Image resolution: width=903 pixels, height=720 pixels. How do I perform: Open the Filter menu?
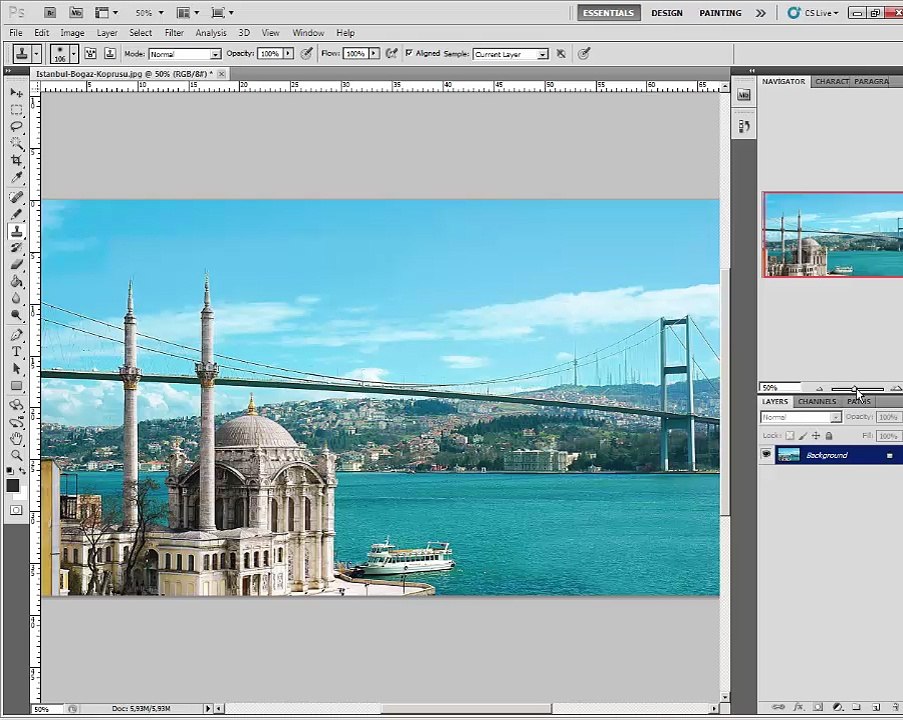pos(174,33)
